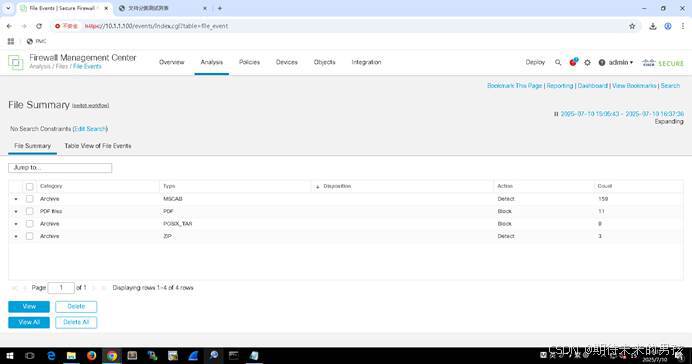Screen dimensions: 692x364
Task: Tick the checkbox for the POSIX_TAR row
Action: pyautogui.click(x=30, y=224)
